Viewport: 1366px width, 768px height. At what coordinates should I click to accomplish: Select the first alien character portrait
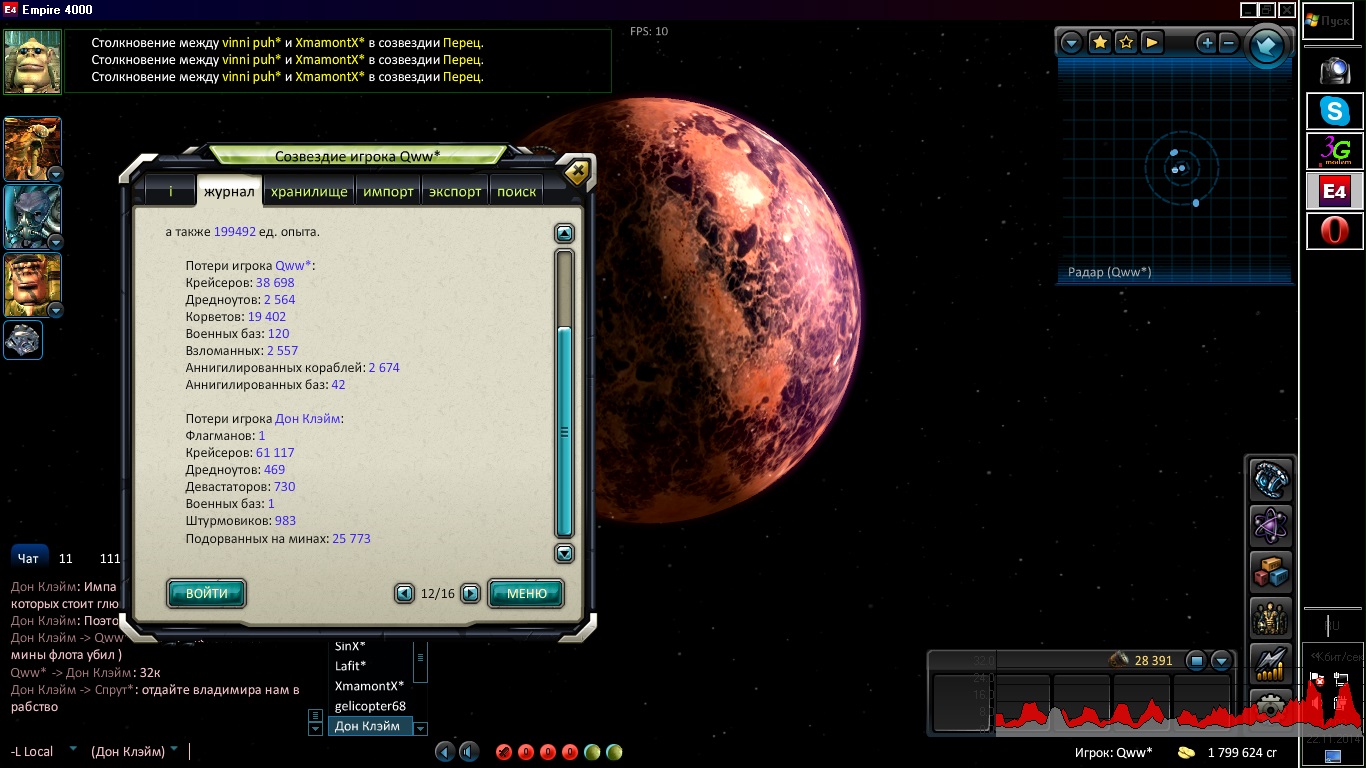tap(31, 148)
